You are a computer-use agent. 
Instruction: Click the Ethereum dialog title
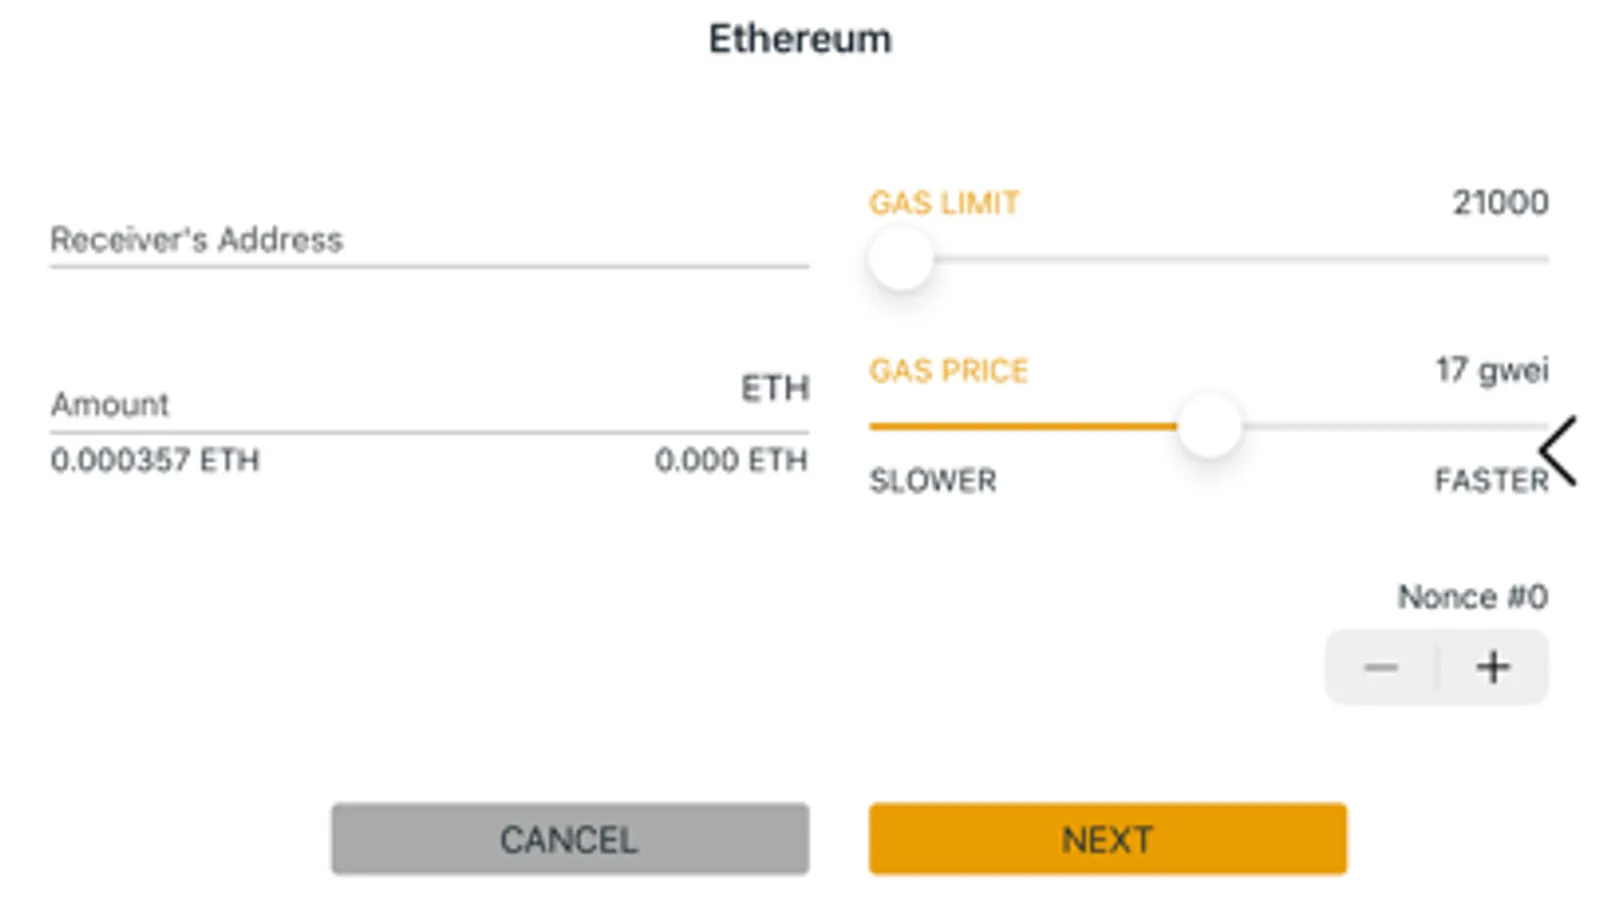(x=800, y=39)
